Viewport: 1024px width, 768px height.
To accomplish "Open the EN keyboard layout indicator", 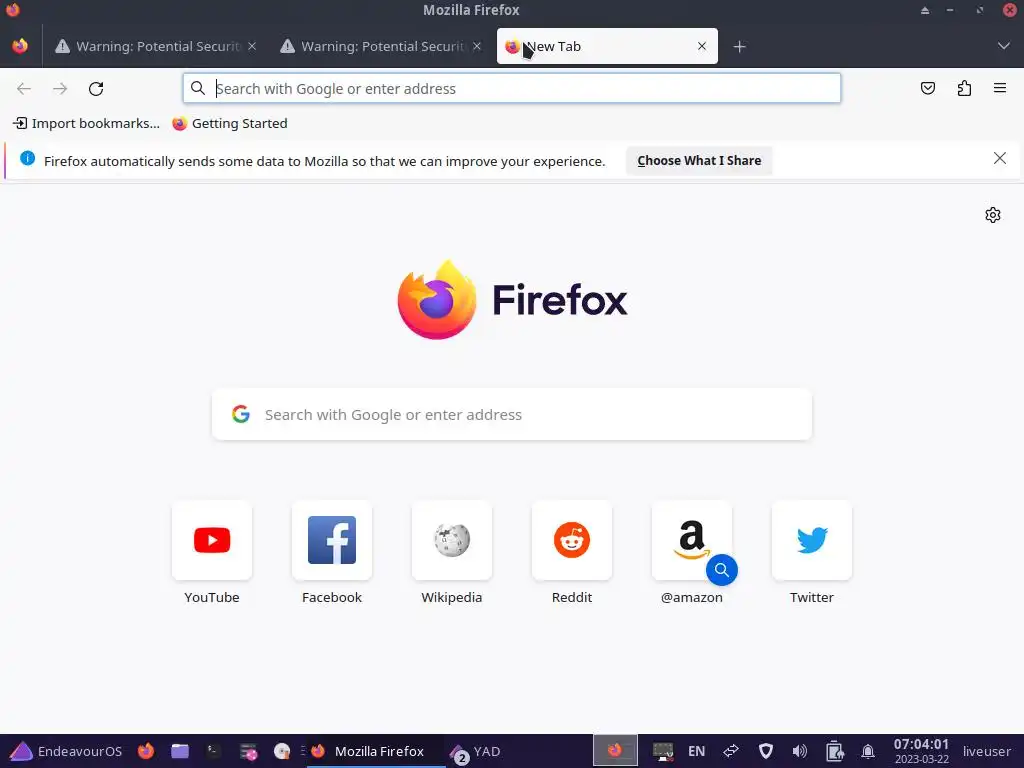I will 696,752.
